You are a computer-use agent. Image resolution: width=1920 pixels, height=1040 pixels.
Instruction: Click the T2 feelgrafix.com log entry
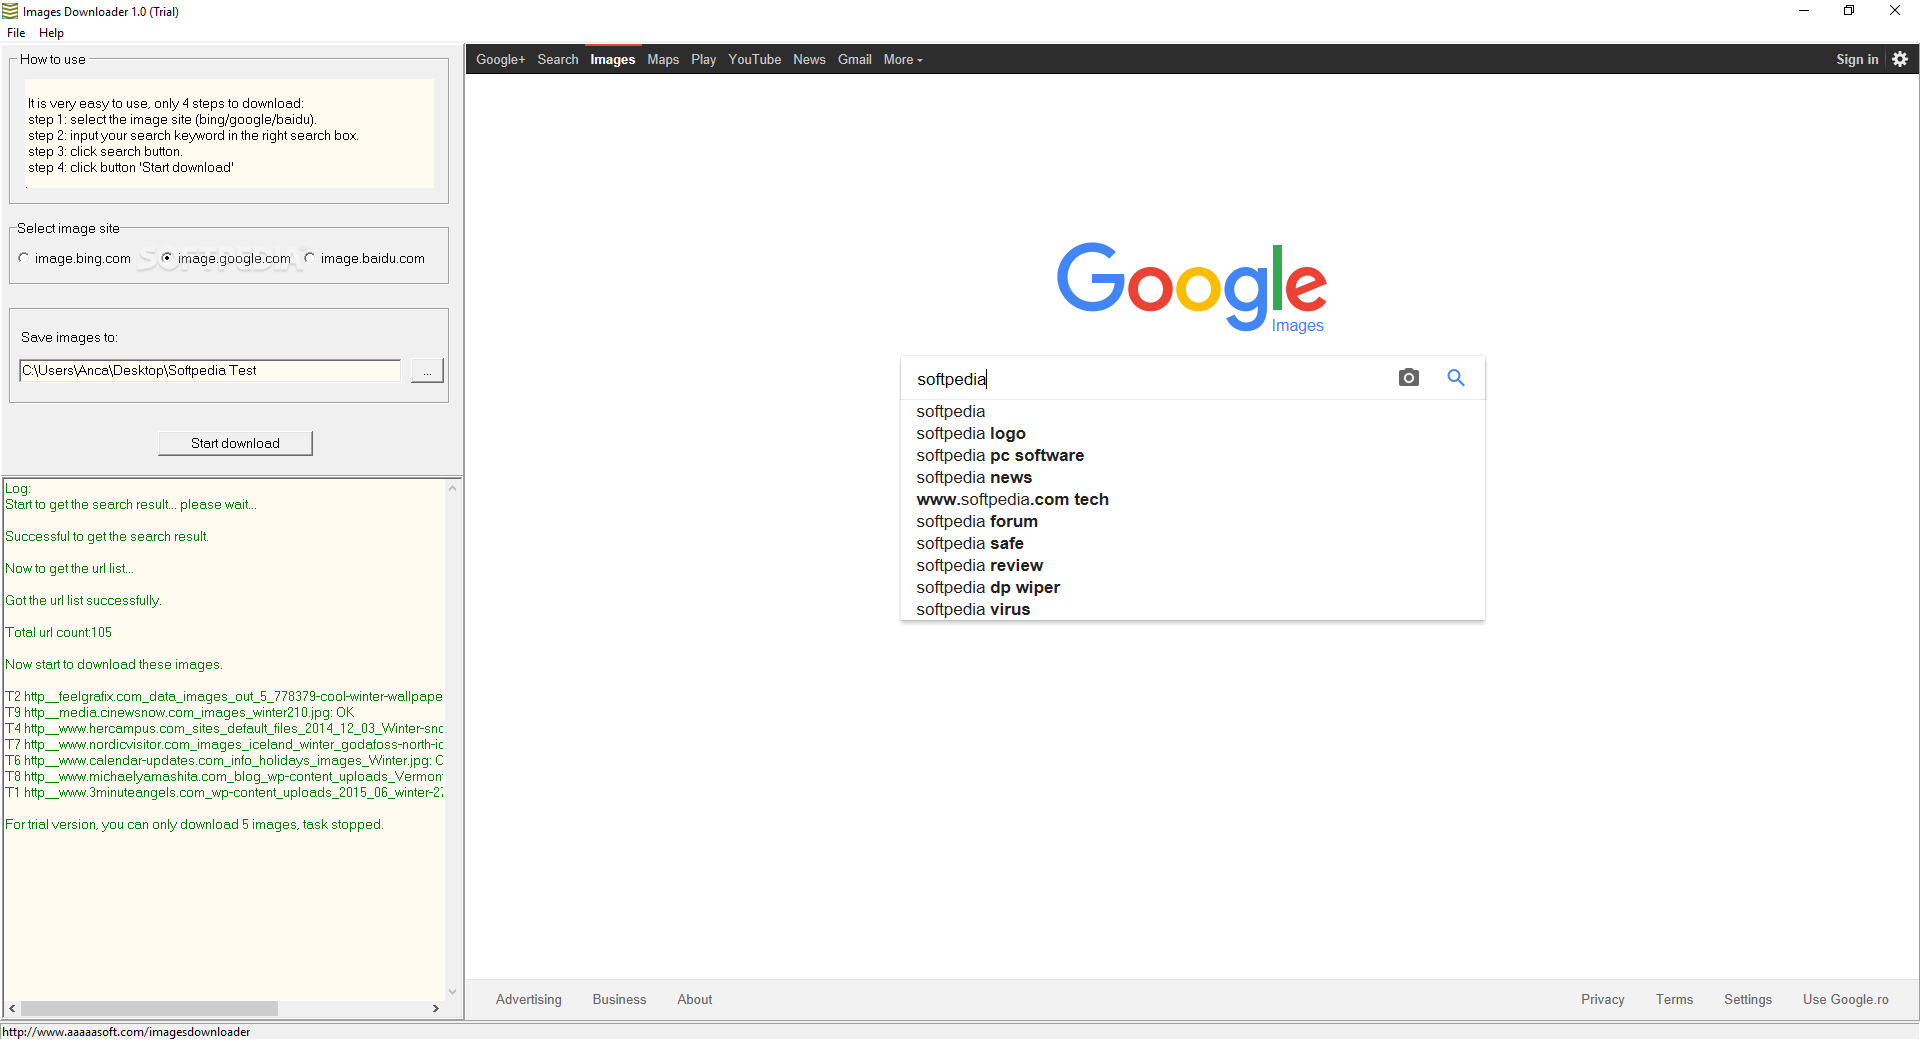point(224,696)
